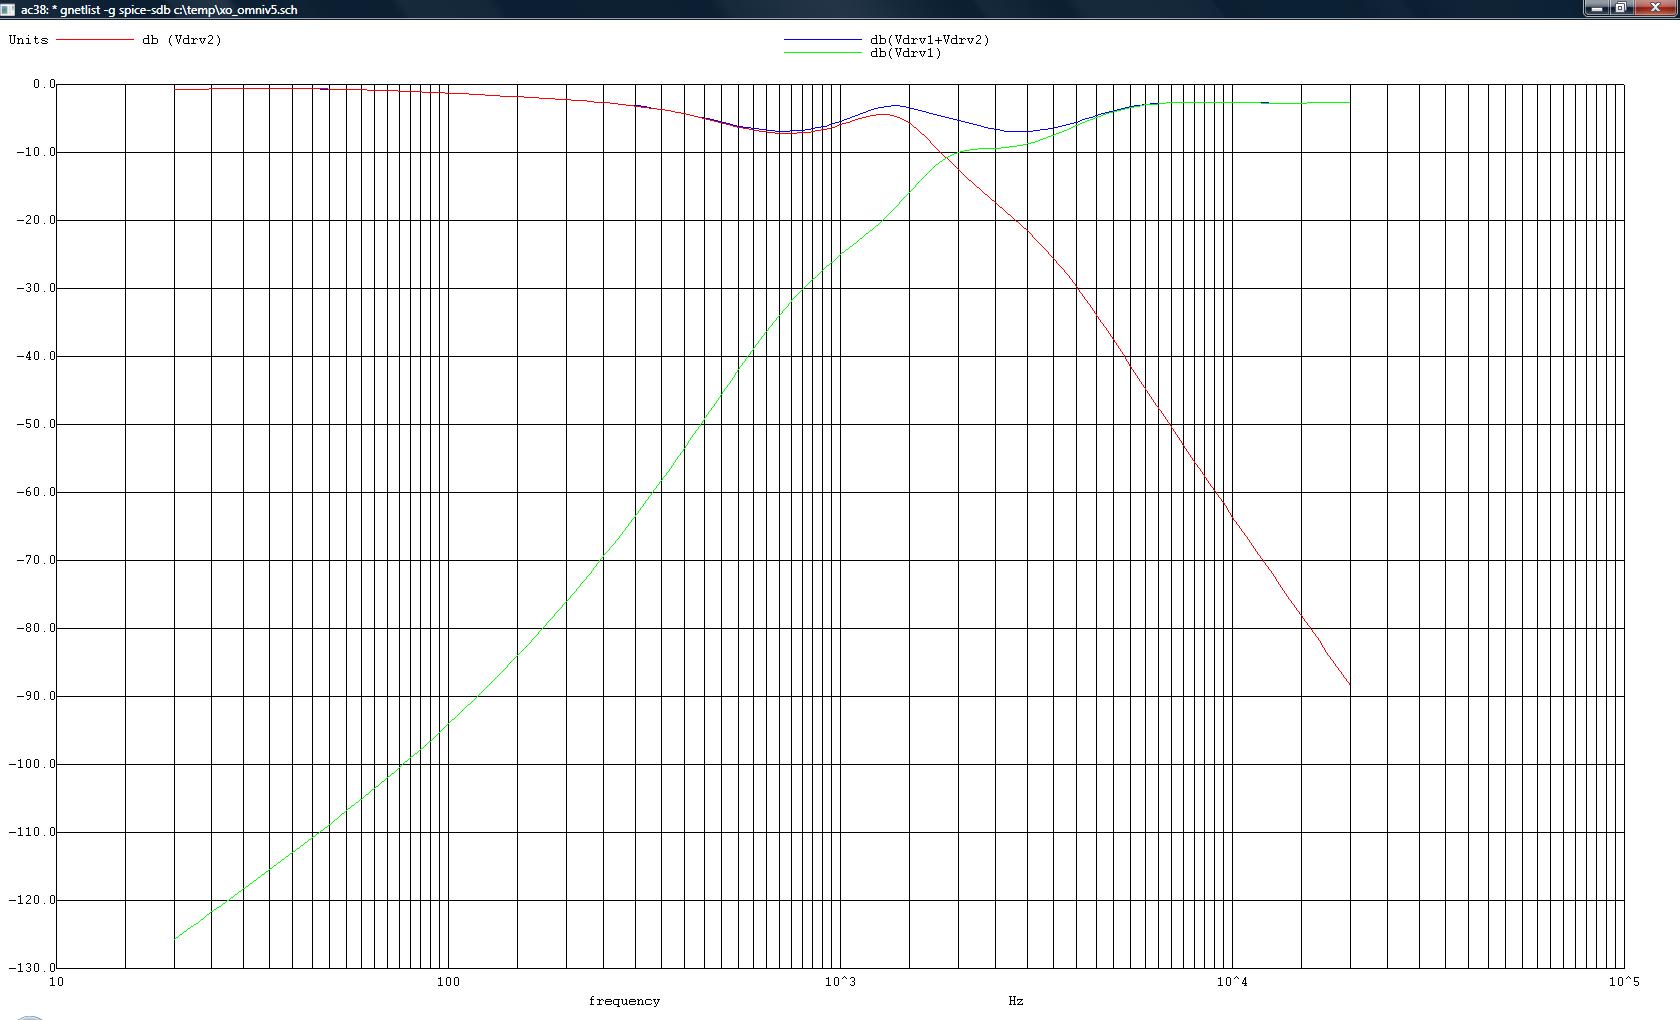Click the -120.0 y-axis tick label
This screenshot has height=1020, width=1680.
[x=32, y=900]
